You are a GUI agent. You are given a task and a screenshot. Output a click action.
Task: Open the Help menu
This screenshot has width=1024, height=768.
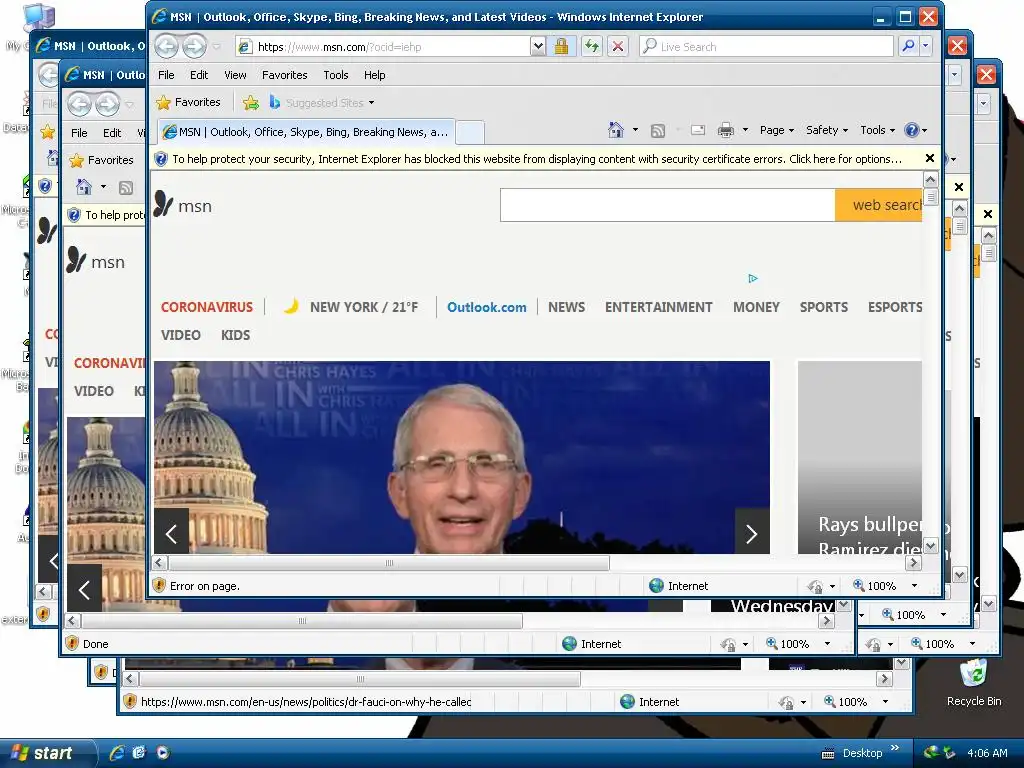click(374, 75)
